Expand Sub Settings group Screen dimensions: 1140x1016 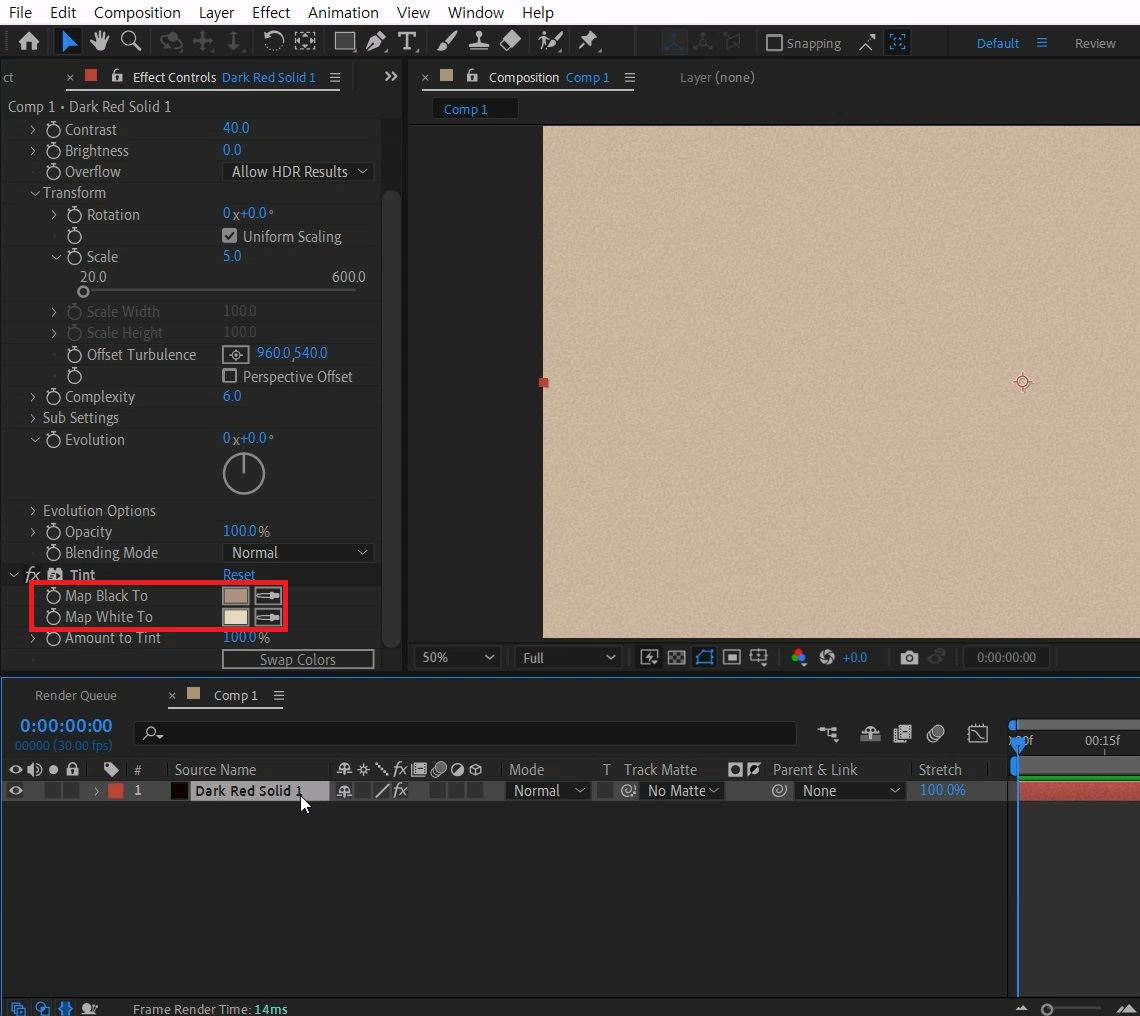coord(33,418)
